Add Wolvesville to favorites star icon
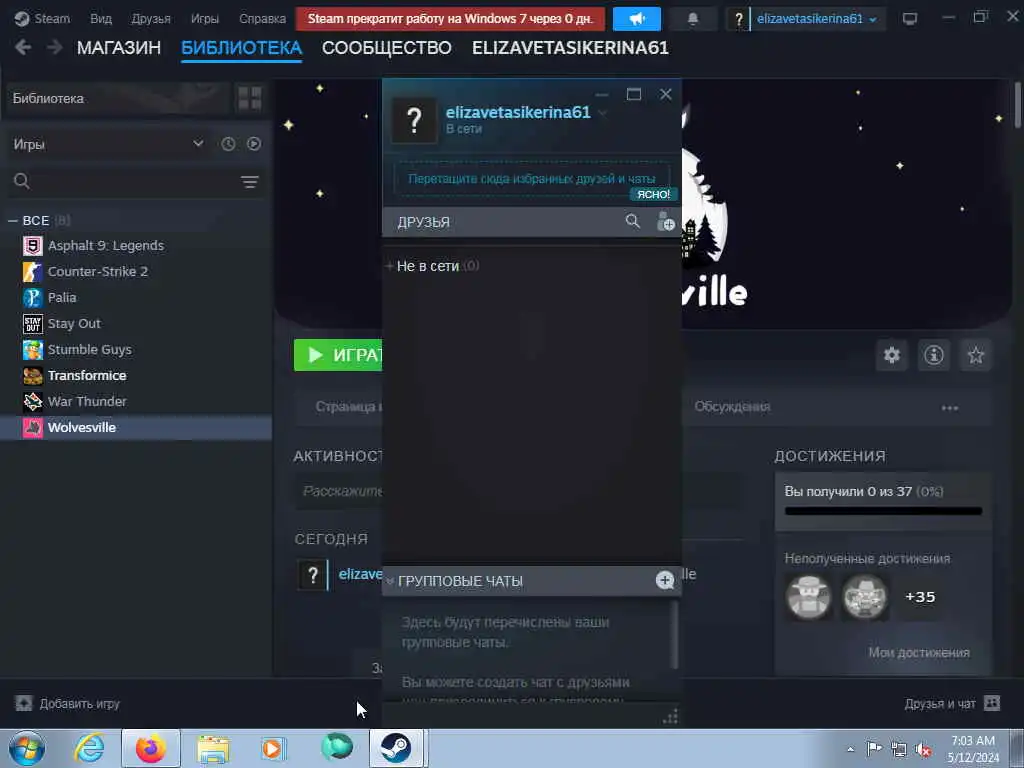This screenshot has height=768, width=1024. (x=976, y=355)
